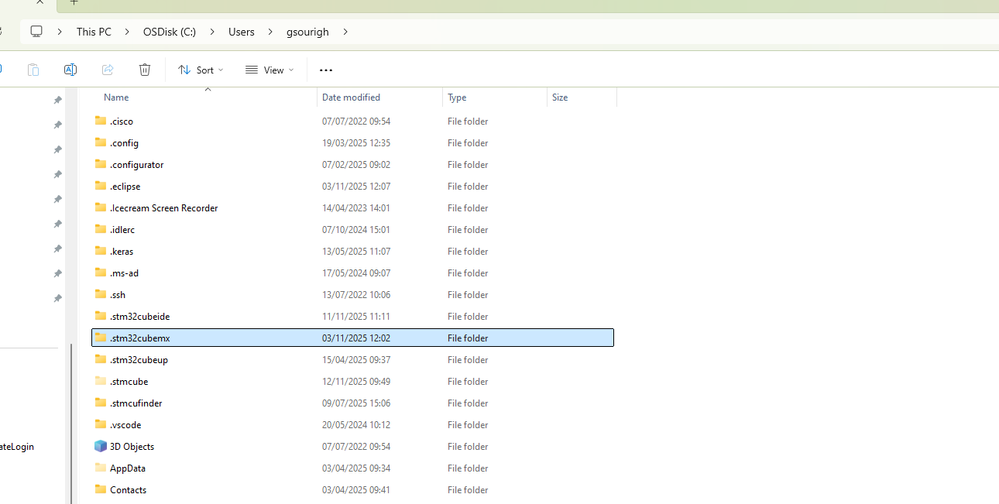Expand the chevron after OSDisk (C:)
The image size is (999, 504).
[x=212, y=31]
